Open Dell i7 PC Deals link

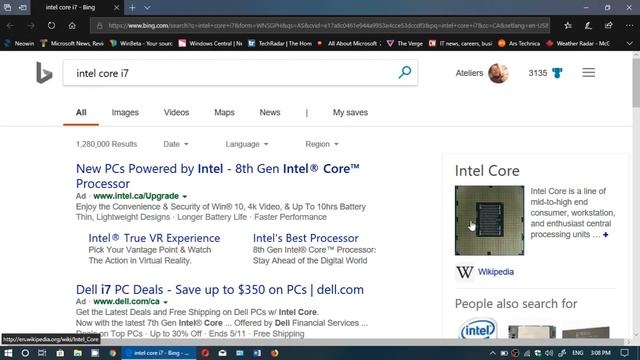pyautogui.click(x=220, y=289)
